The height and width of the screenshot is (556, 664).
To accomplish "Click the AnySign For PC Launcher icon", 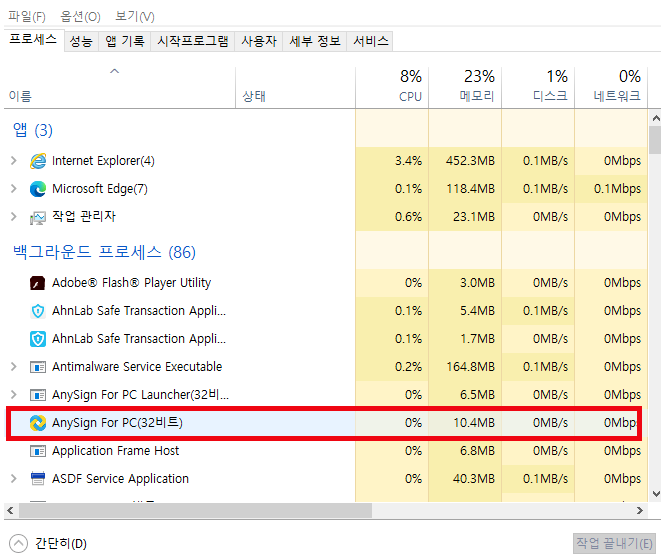I will [38, 395].
